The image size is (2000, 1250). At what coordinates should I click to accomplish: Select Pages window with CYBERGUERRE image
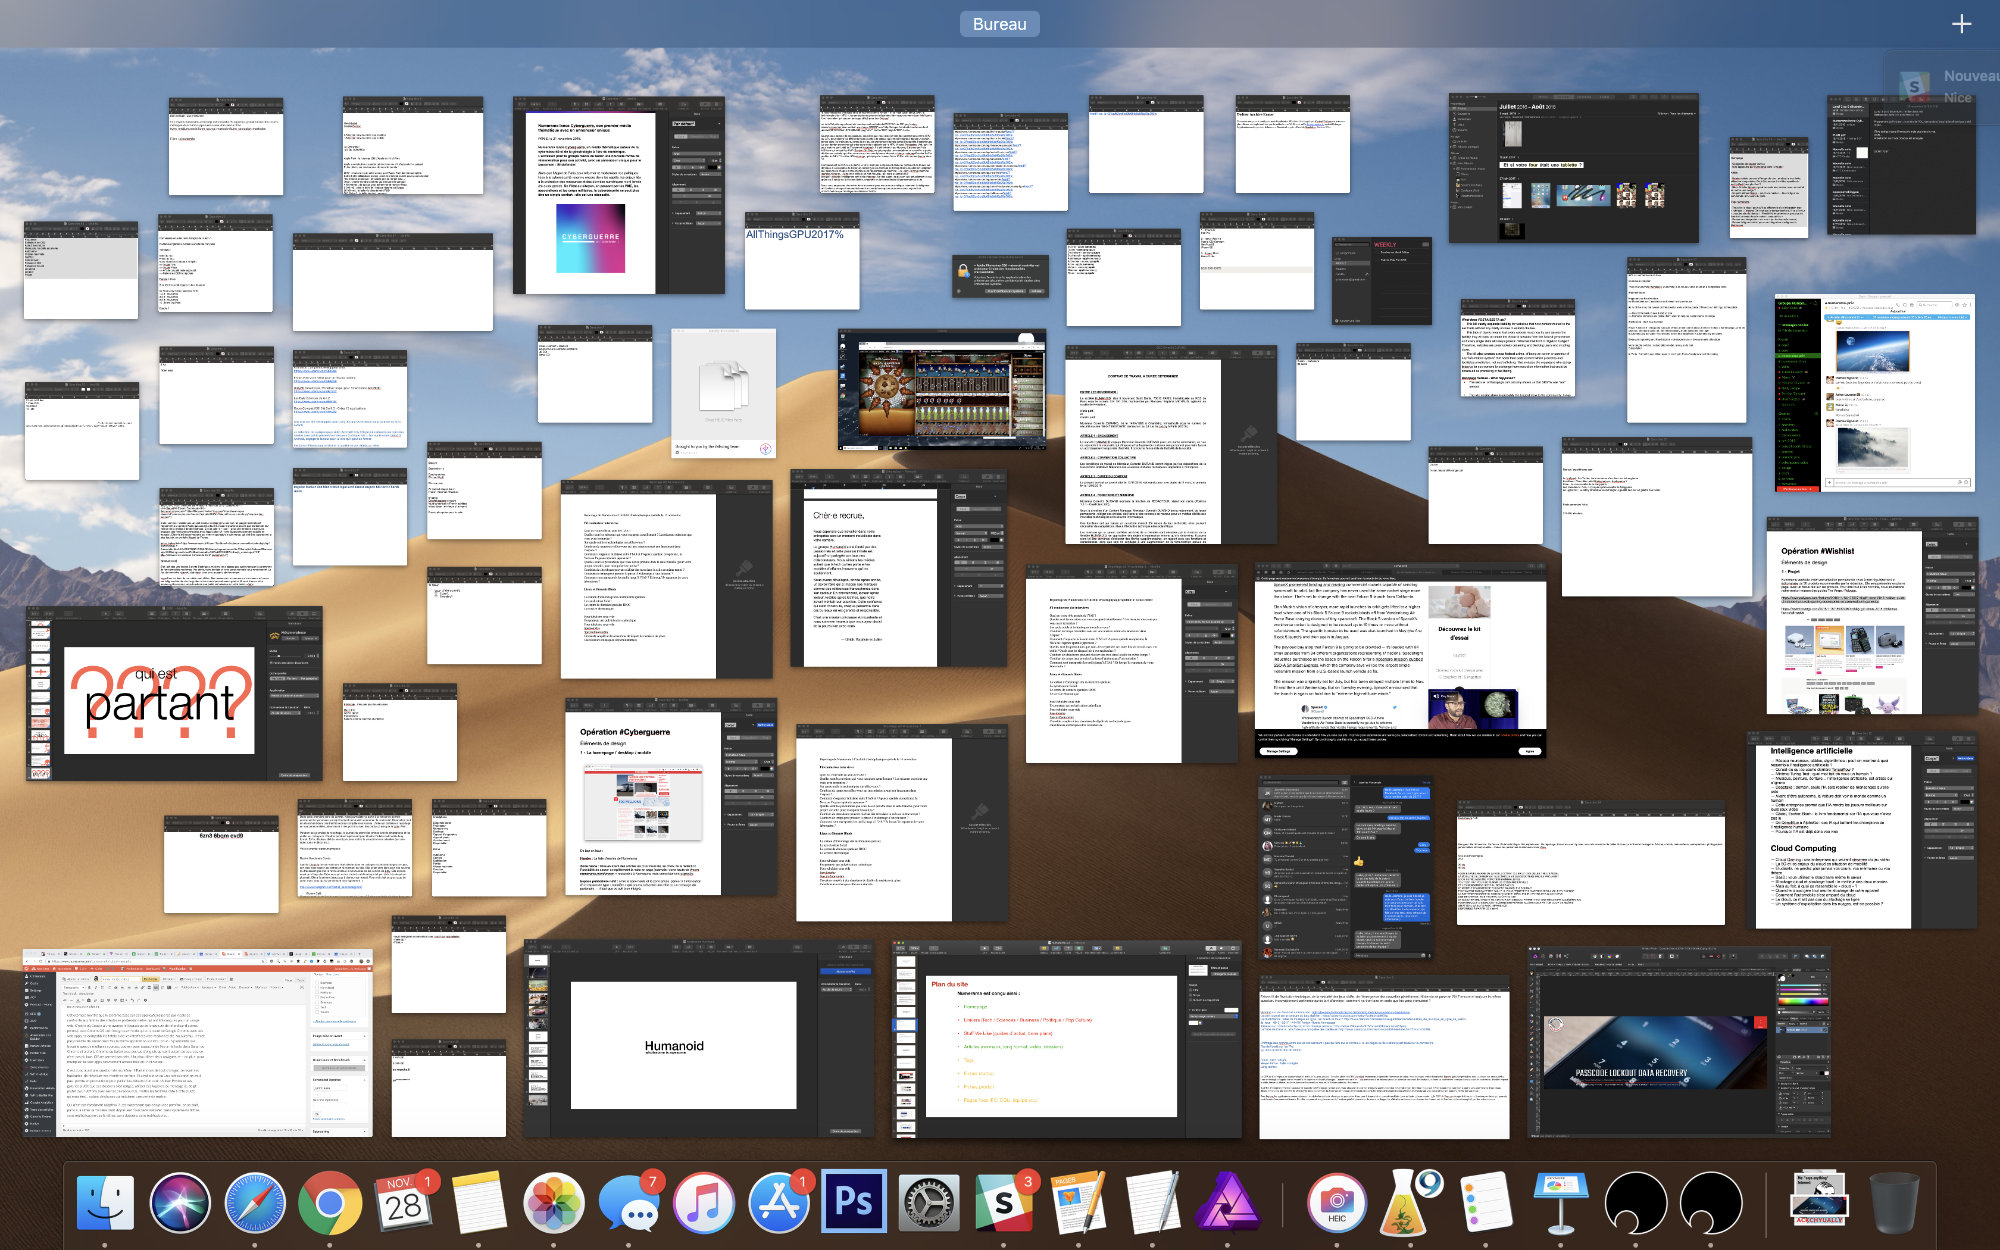[x=618, y=195]
